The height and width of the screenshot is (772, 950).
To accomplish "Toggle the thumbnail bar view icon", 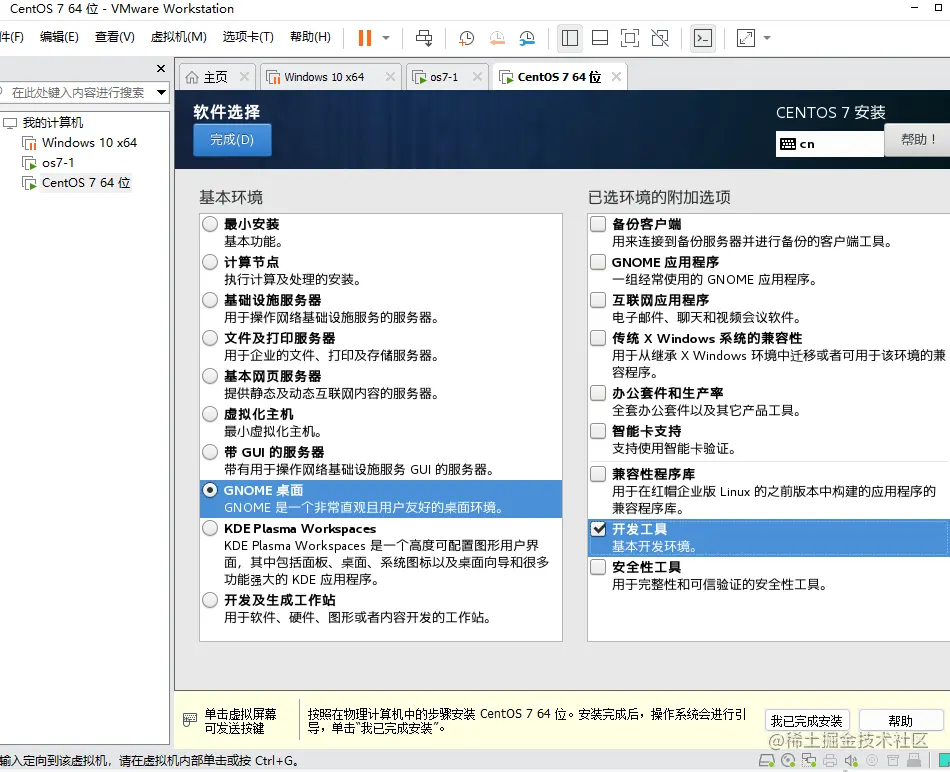I will click(600, 38).
